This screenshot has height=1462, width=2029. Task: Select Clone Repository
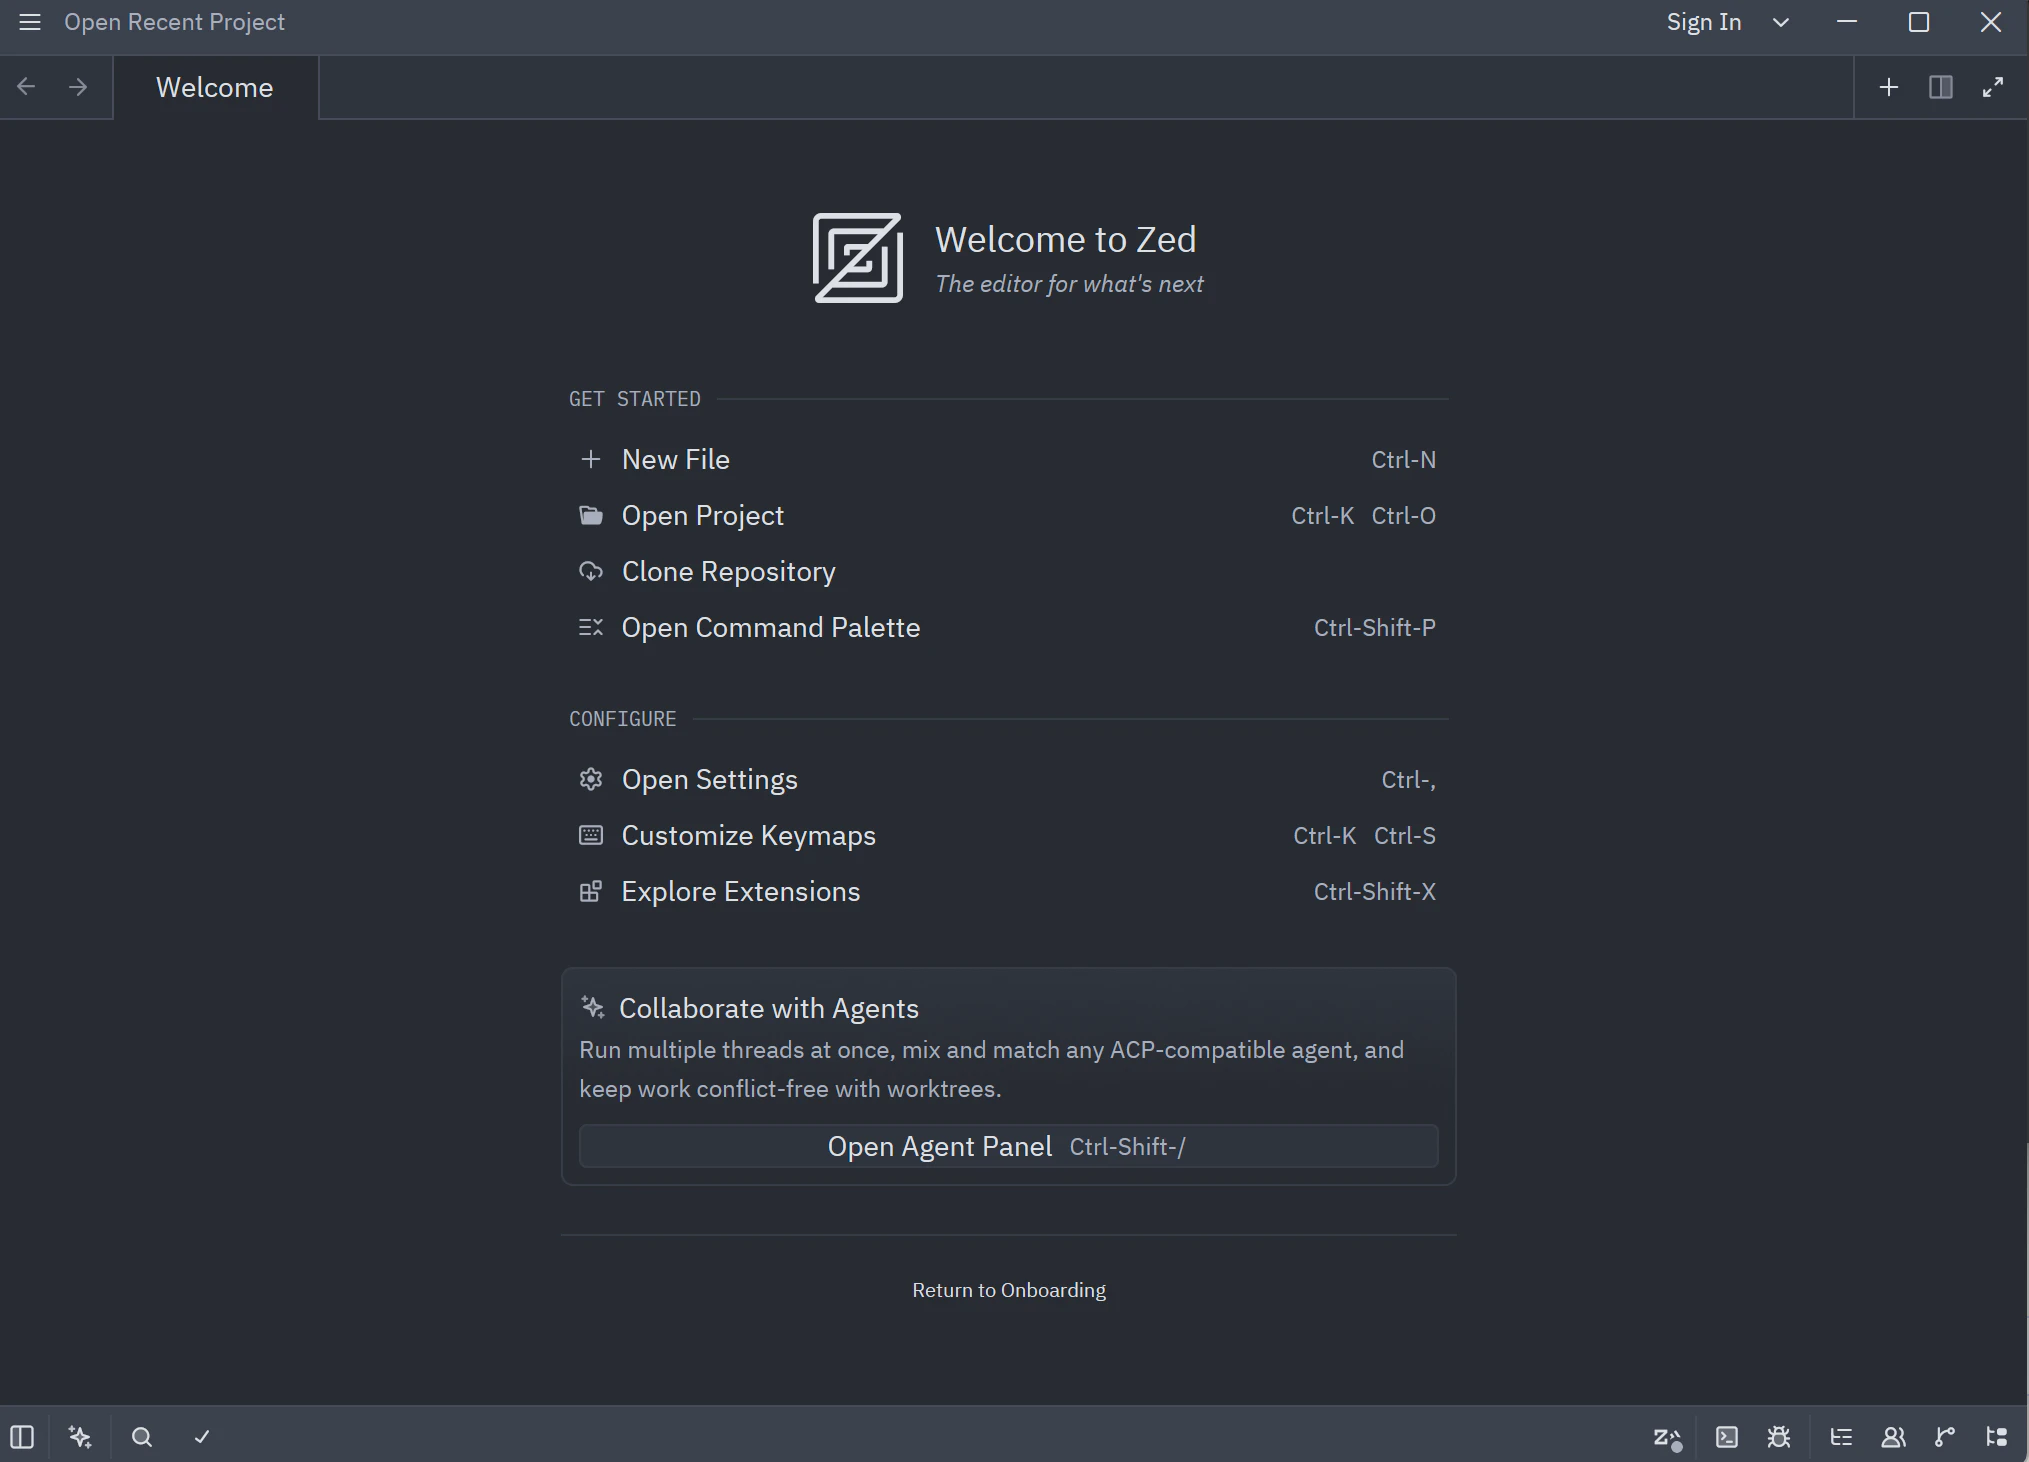1008,571
